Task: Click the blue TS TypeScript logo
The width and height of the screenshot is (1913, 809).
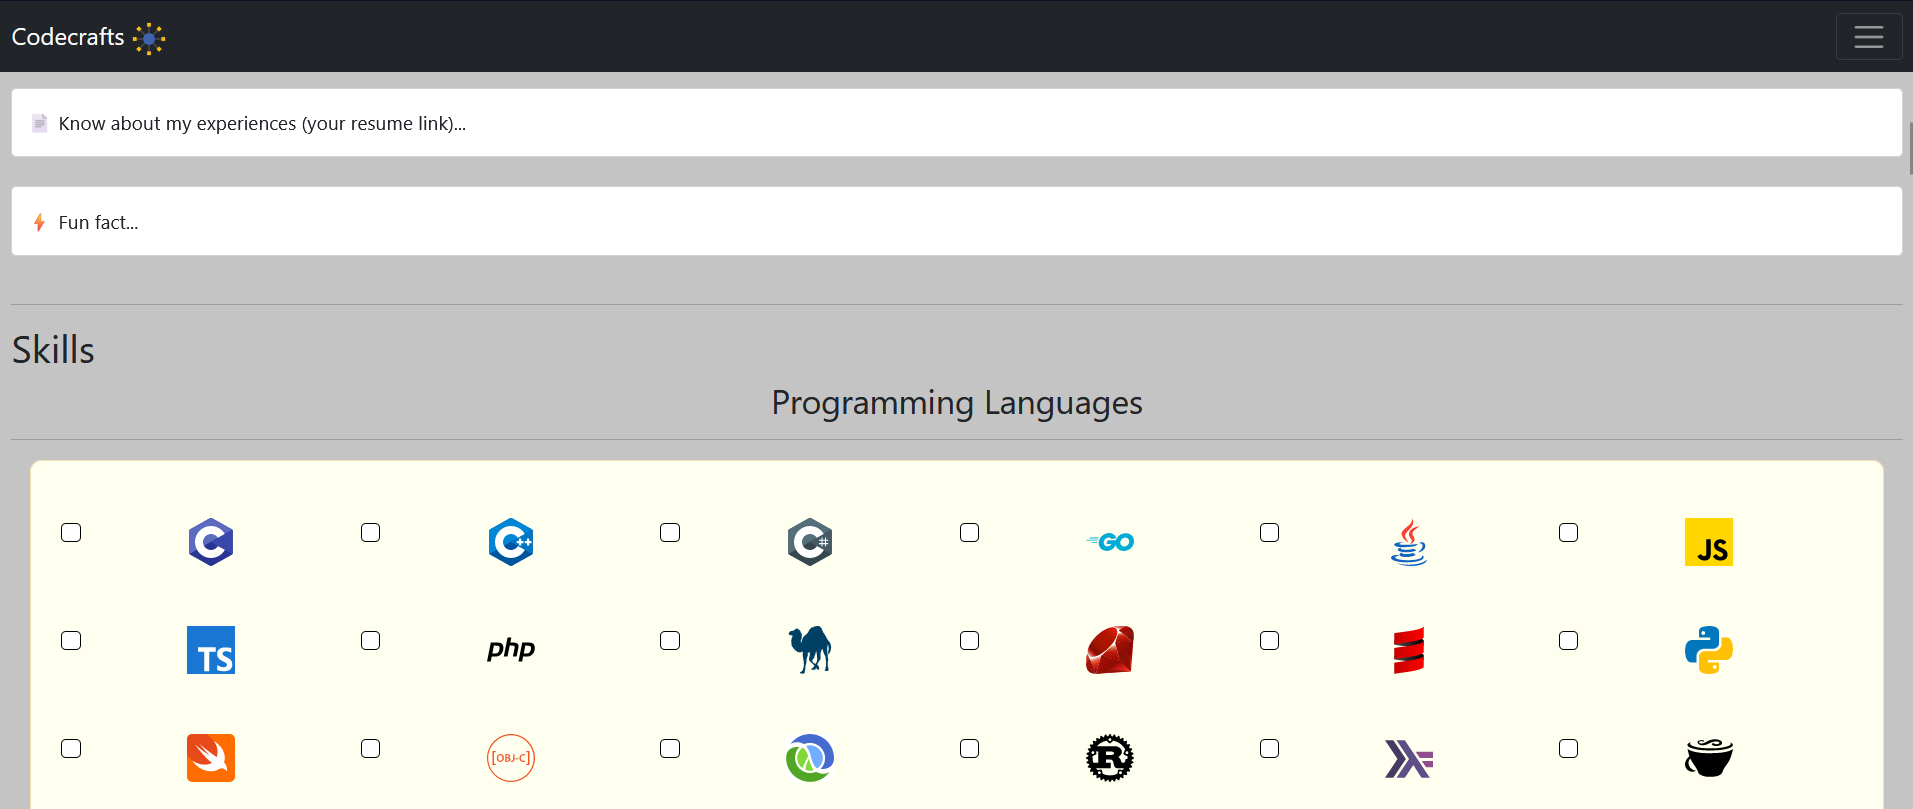Action: point(211,650)
